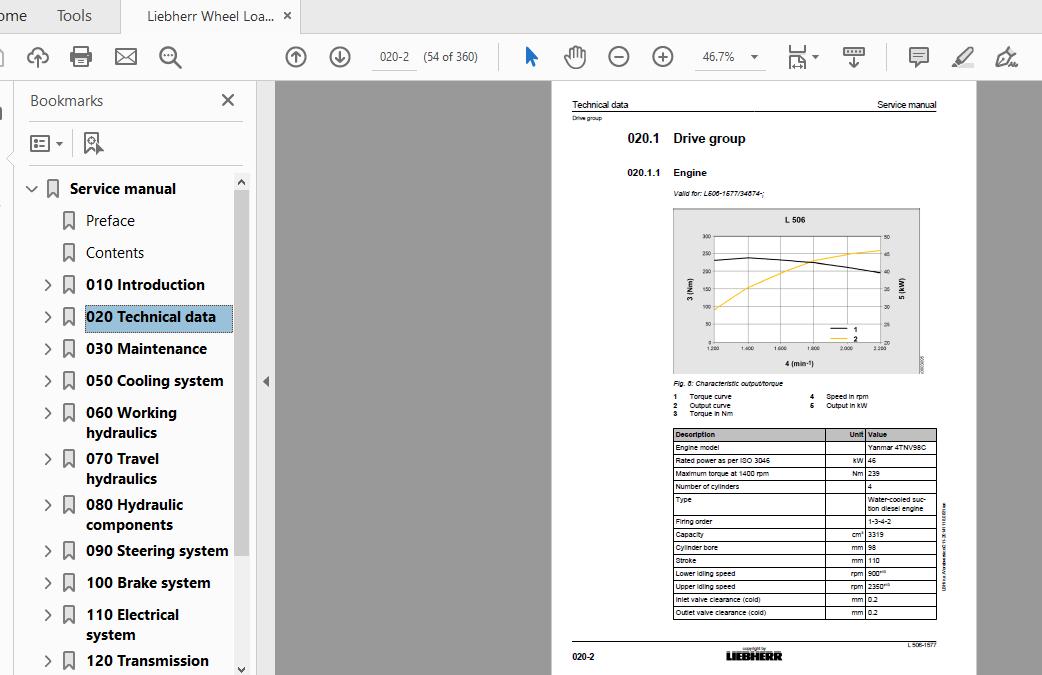
Task: Select the Hand tool in toolbar
Action: pos(575,57)
